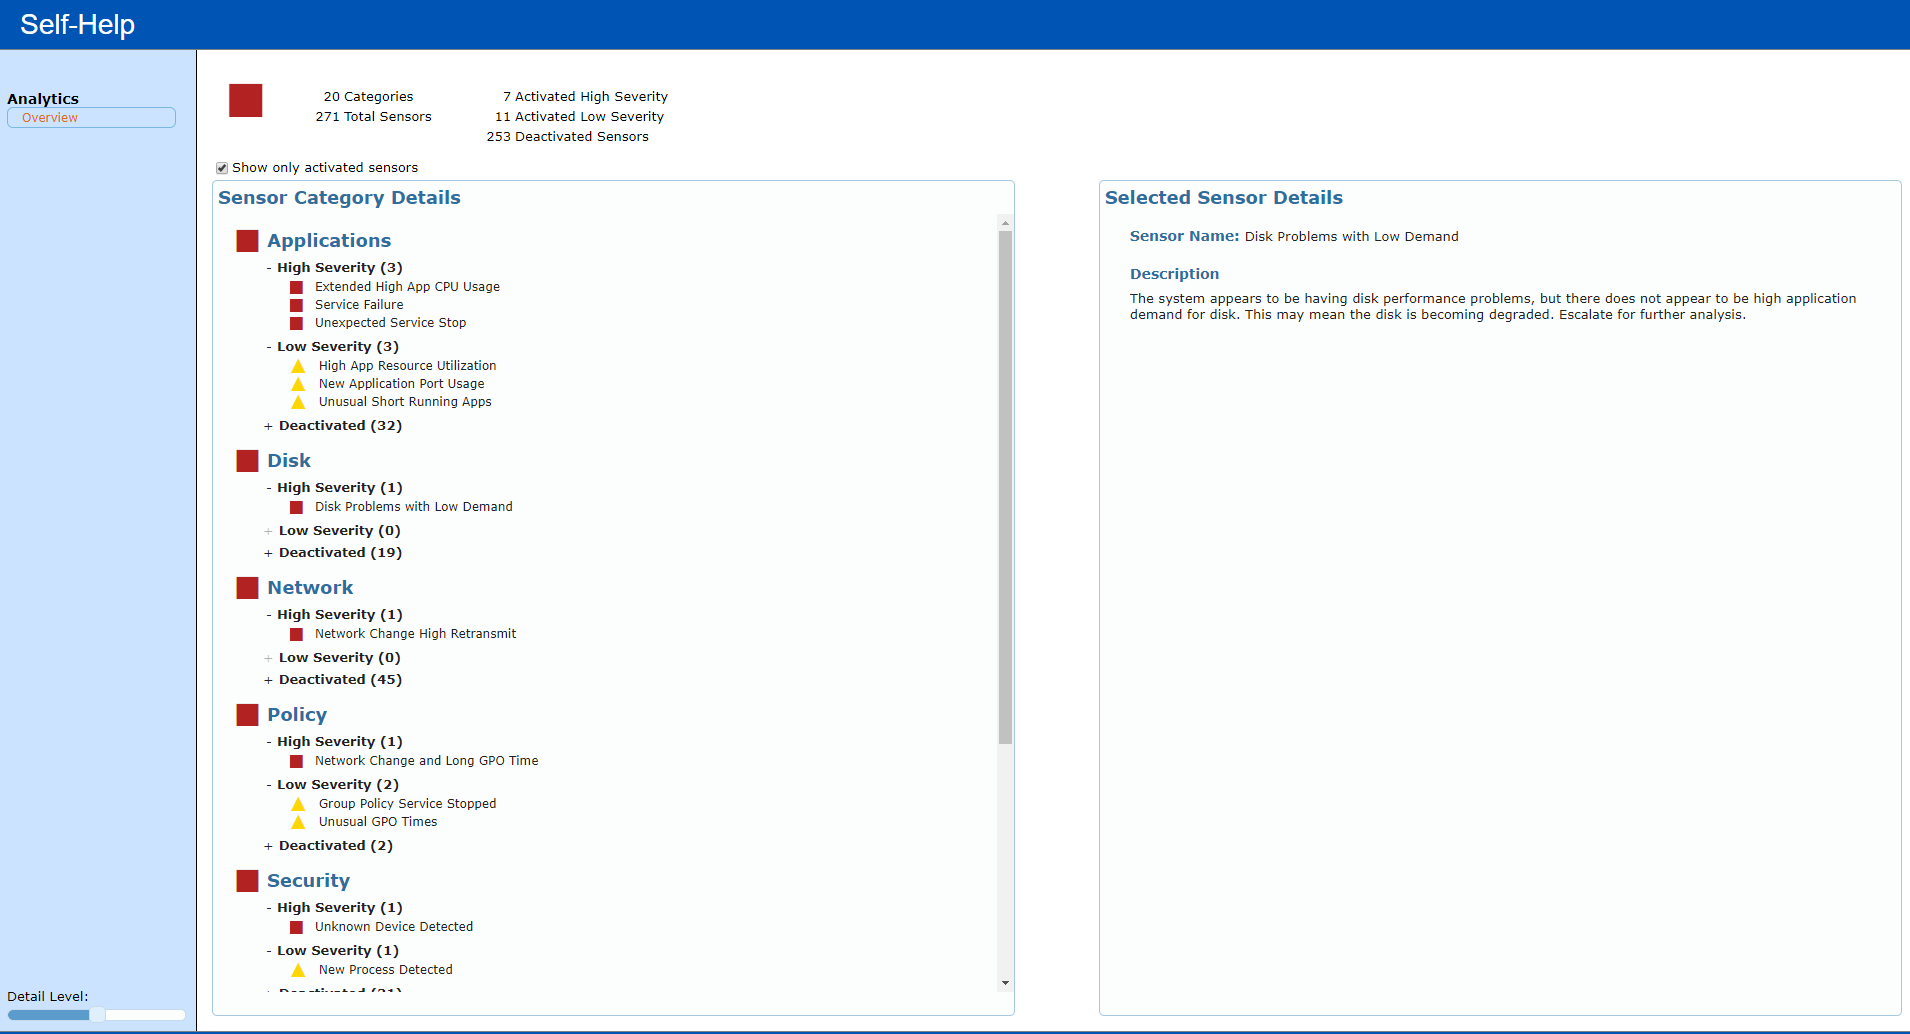This screenshot has height=1034, width=1910.
Task: Click the red Policy category status icon
Action: 247,715
